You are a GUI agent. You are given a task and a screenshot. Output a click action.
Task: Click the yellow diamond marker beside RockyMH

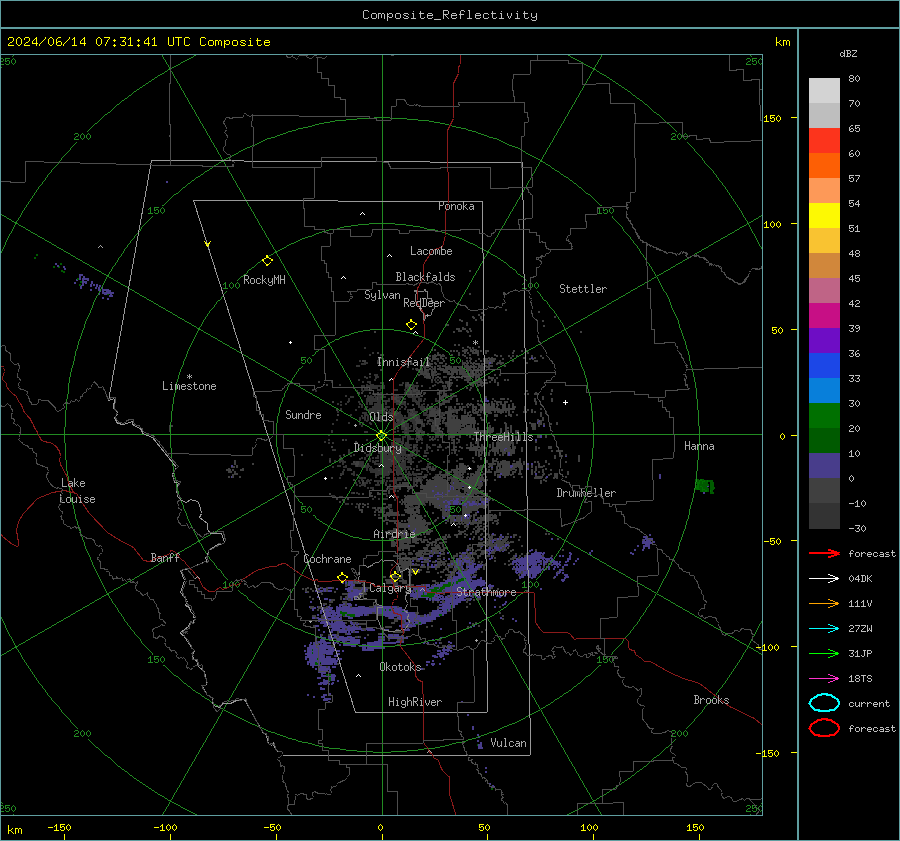pos(267,261)
